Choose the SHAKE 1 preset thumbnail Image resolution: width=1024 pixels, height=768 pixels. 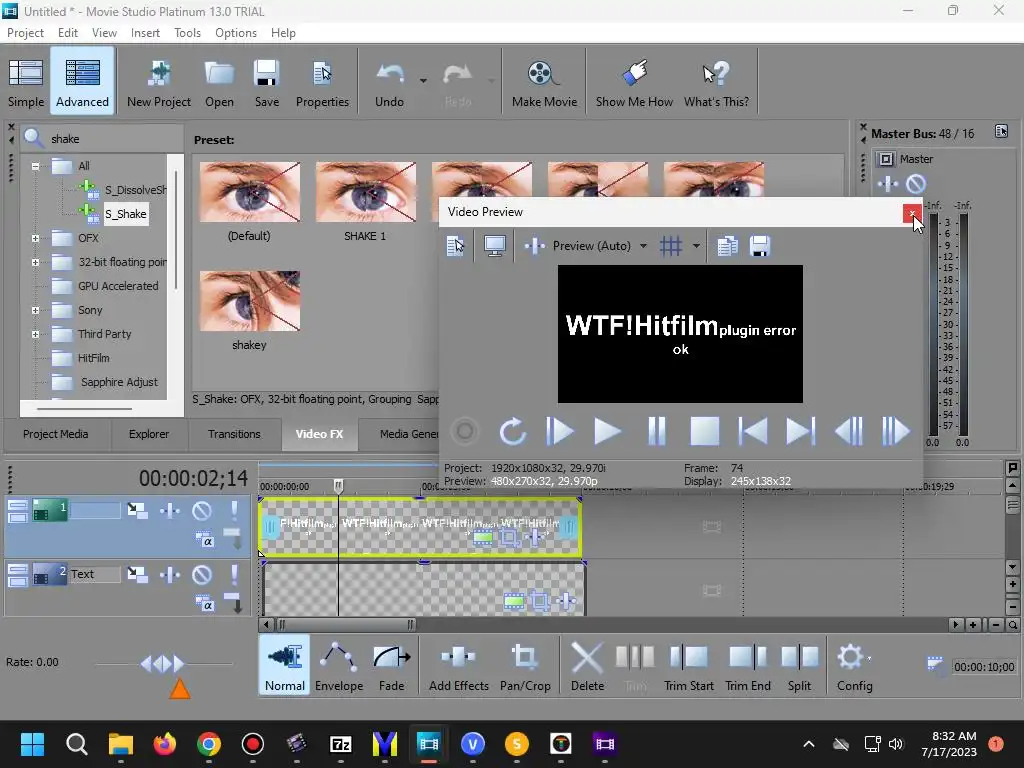(366, 192)
